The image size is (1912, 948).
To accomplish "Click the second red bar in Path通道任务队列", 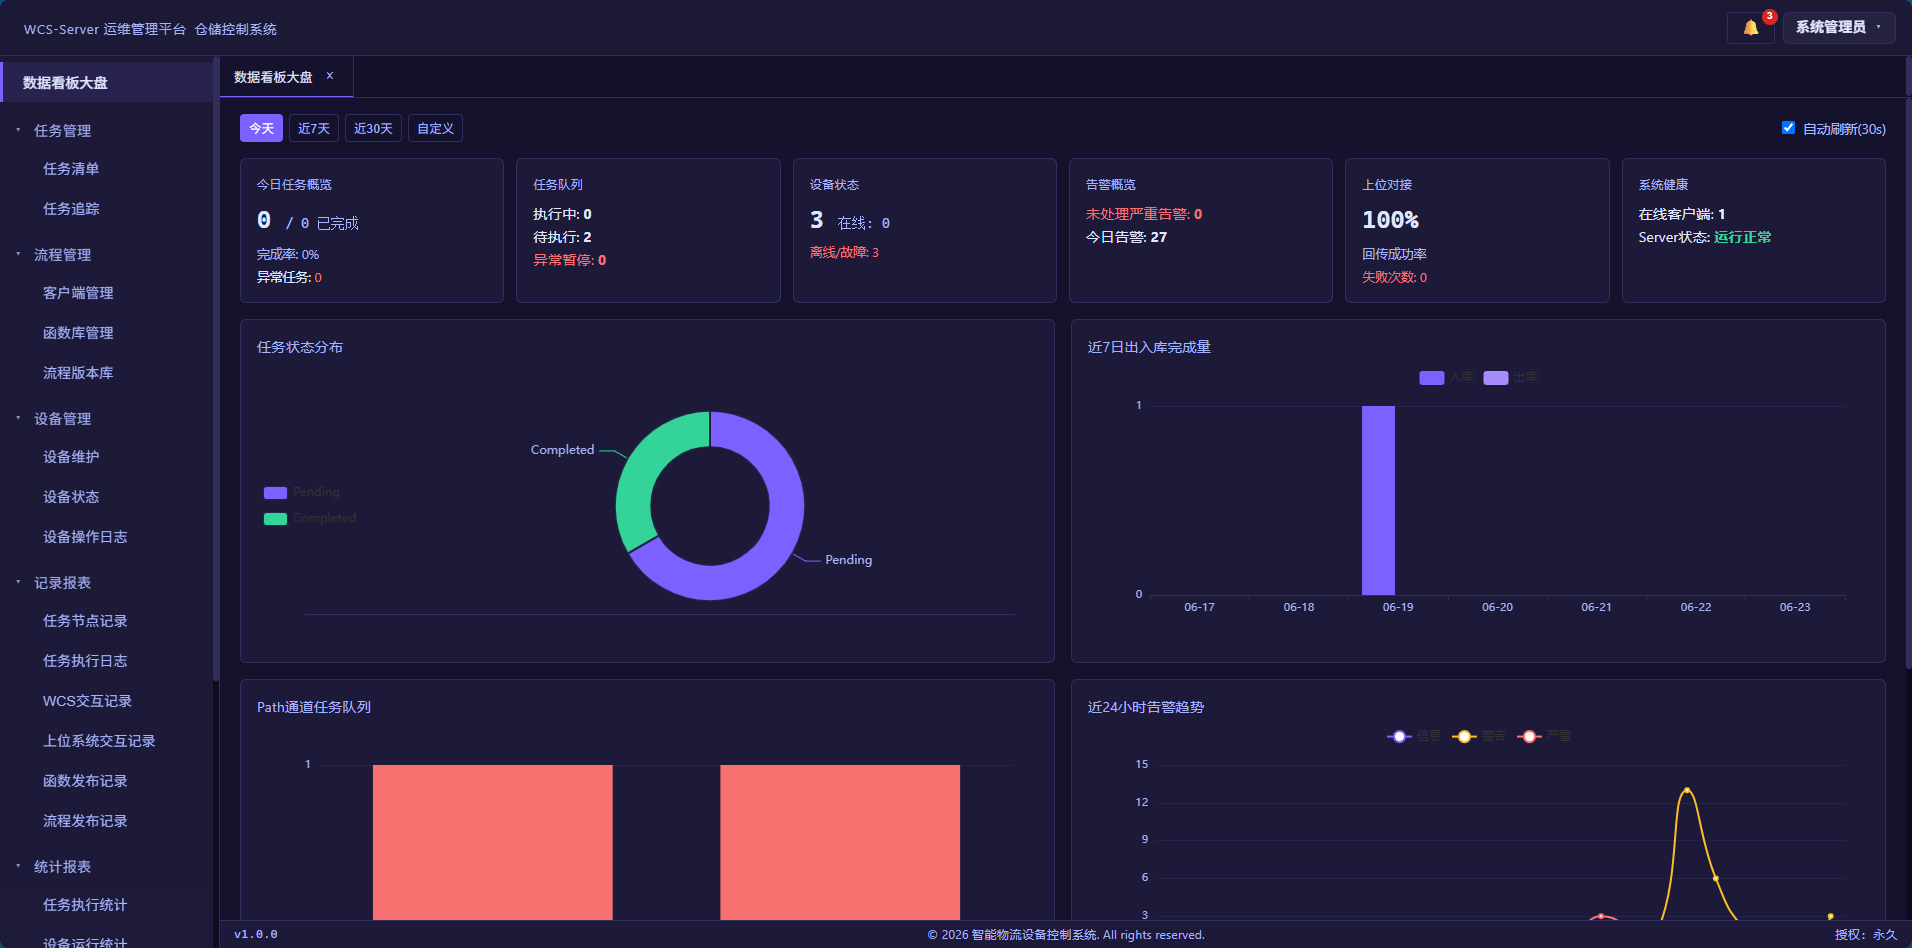I will pyautogui.click(x=840, y=842).
